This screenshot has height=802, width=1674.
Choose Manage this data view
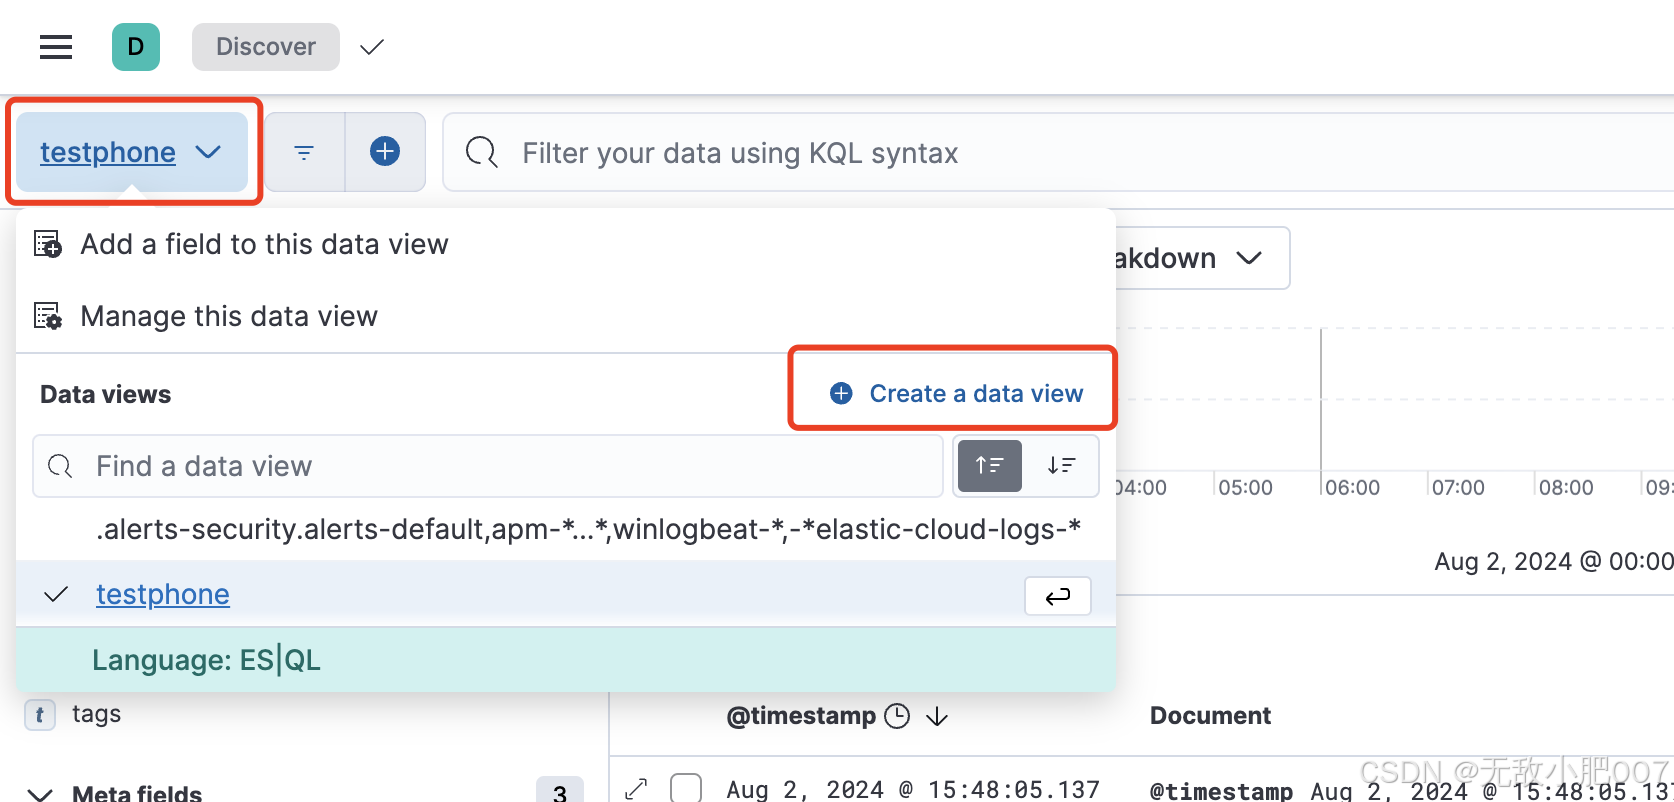pos(228,316)
